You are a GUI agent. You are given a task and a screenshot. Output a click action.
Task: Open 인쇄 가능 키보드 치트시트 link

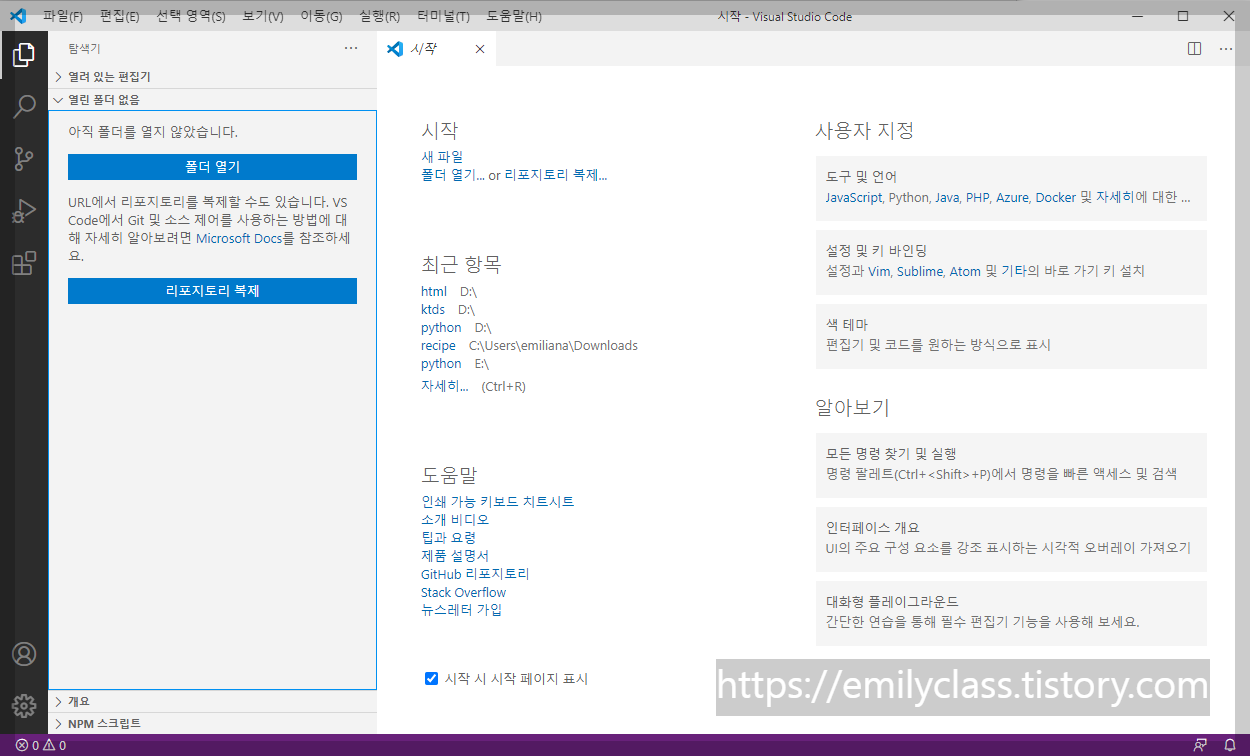pyautogui.click(x=498, y=502)
